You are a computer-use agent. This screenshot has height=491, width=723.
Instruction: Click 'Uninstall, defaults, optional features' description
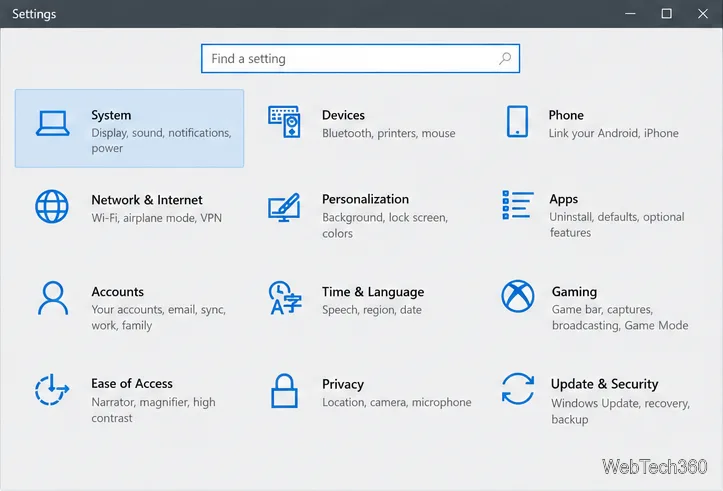(616, 225)
